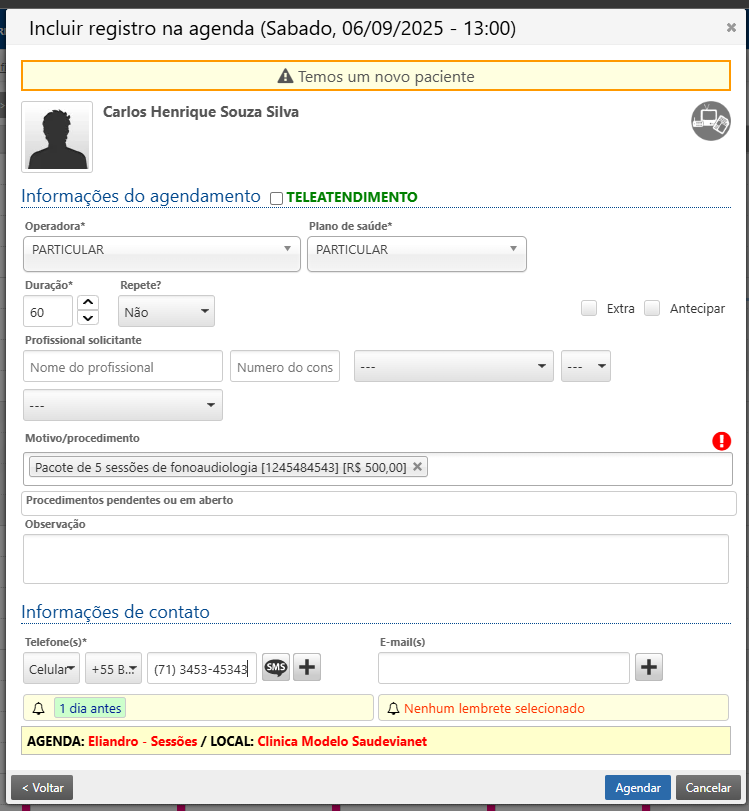Open the small state dropdown beside council
Viewport: 749px width, 811px height.
pos(586,366)
